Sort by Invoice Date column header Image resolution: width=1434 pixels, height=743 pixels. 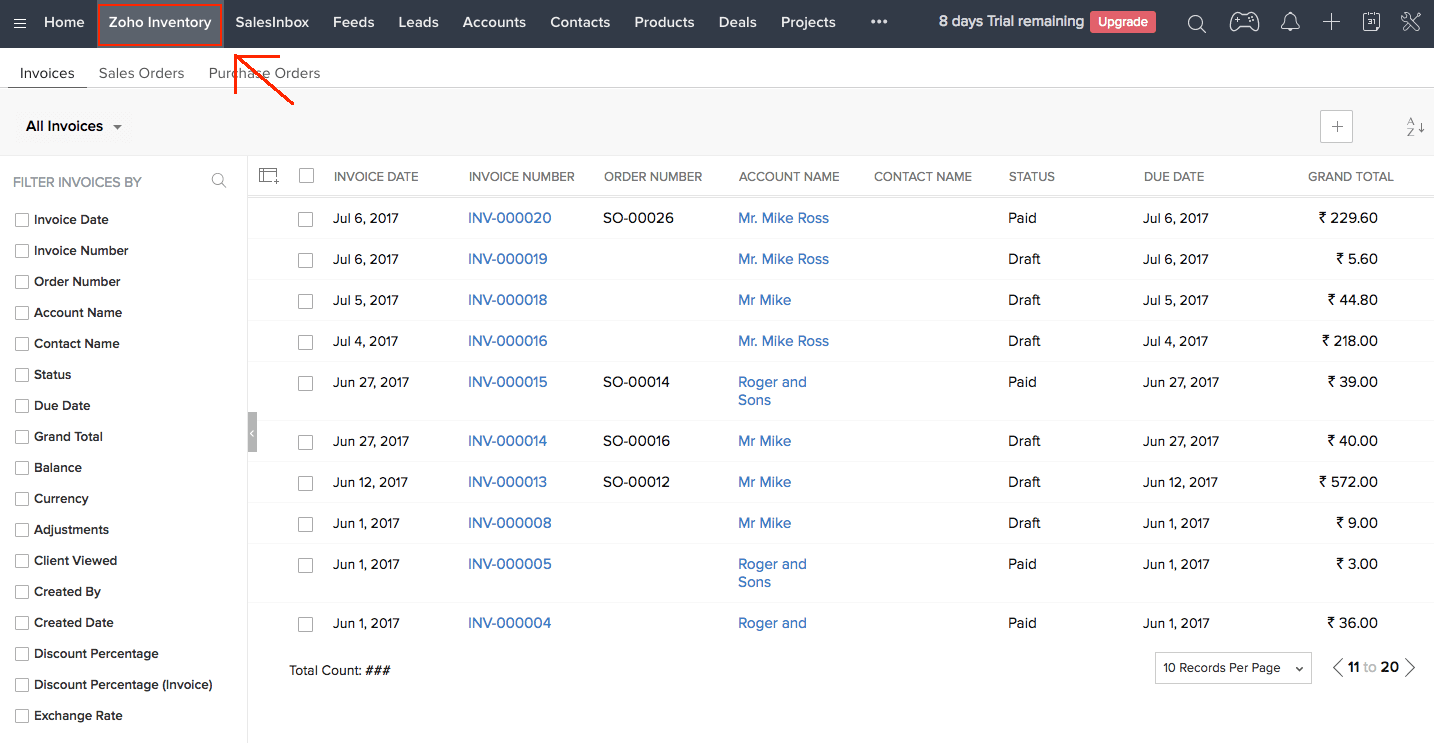tap(376, 177)
